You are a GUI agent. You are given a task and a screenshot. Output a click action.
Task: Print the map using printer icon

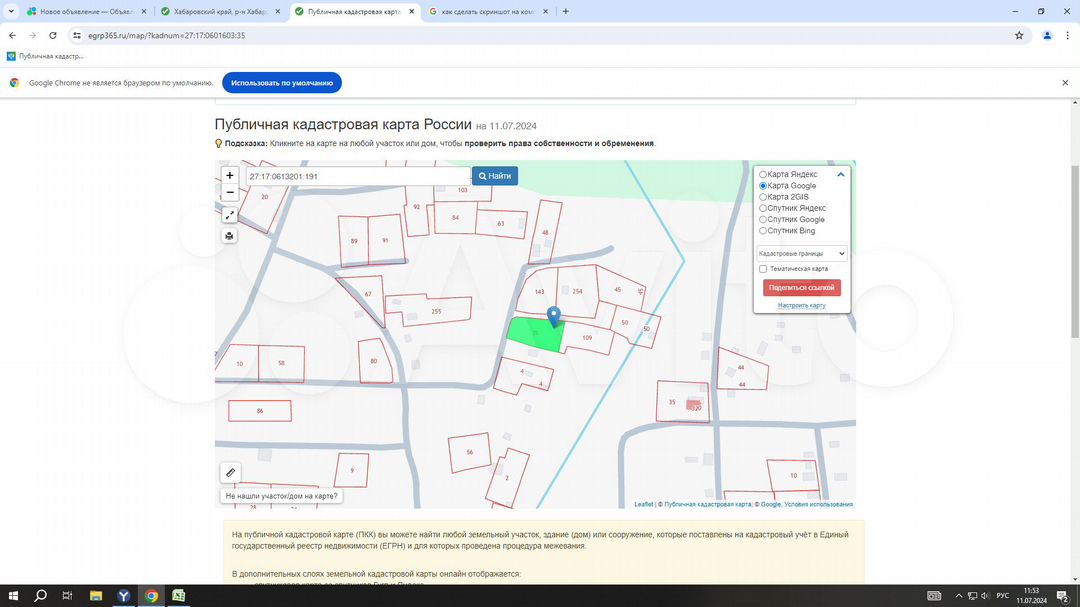[x=230, y=236]
